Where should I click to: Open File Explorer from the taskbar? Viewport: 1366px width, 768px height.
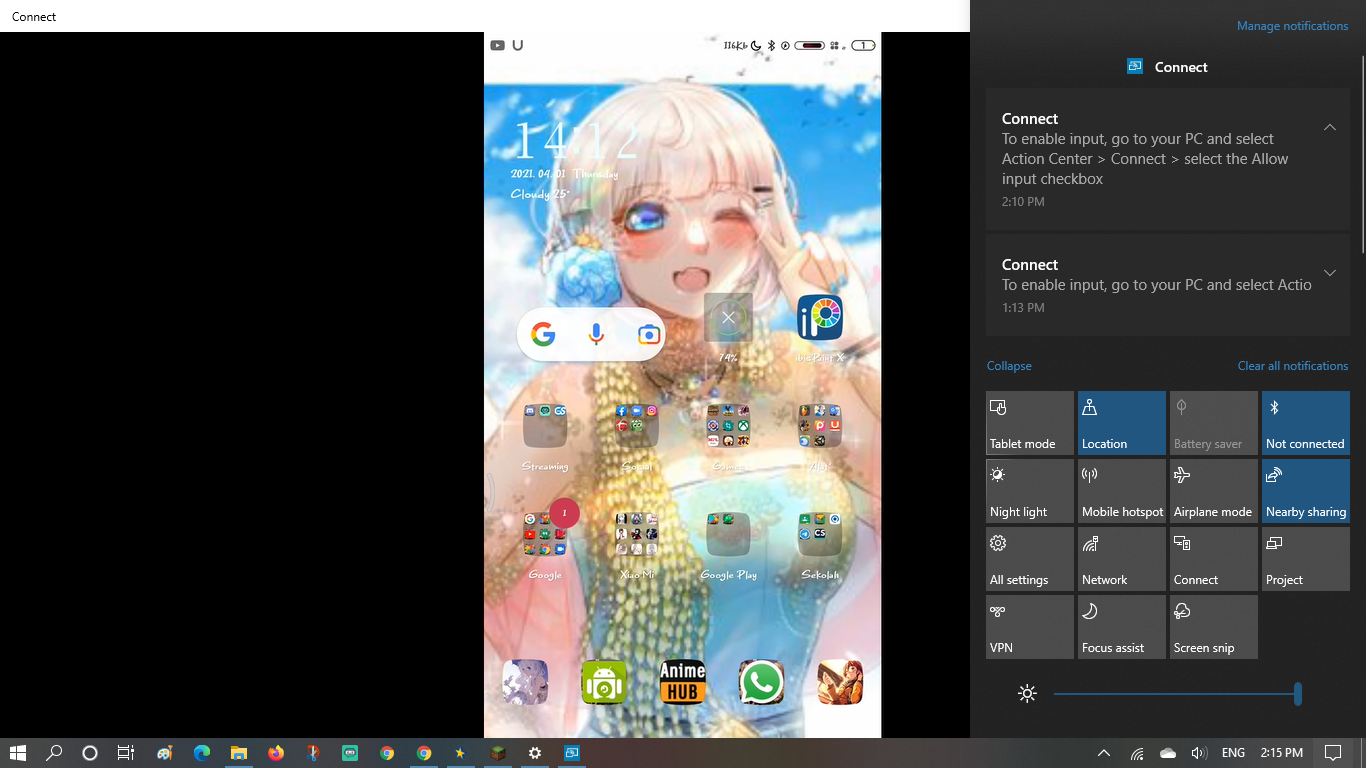[x=239, y=753]
